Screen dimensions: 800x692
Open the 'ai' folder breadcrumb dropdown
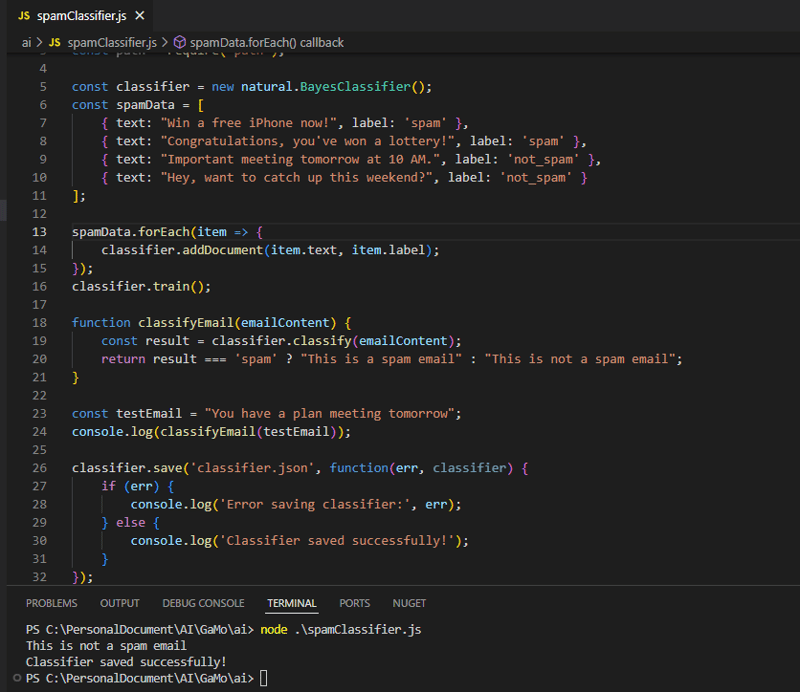(x=26, y=42)
